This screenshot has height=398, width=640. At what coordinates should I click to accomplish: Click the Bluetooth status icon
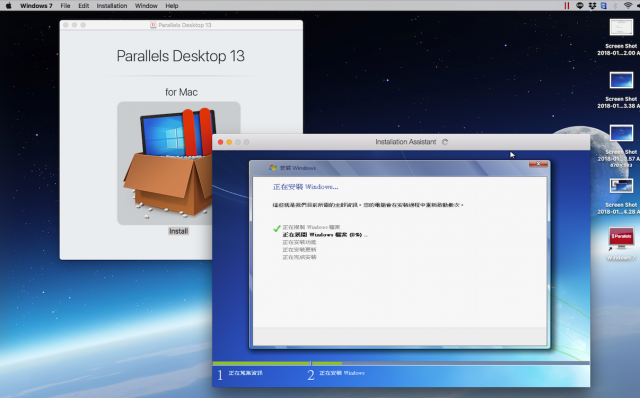coord(616,6)
